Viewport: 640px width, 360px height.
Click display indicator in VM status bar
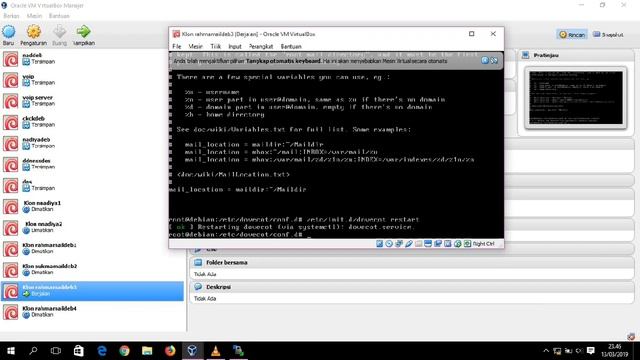tap(428, 244)
